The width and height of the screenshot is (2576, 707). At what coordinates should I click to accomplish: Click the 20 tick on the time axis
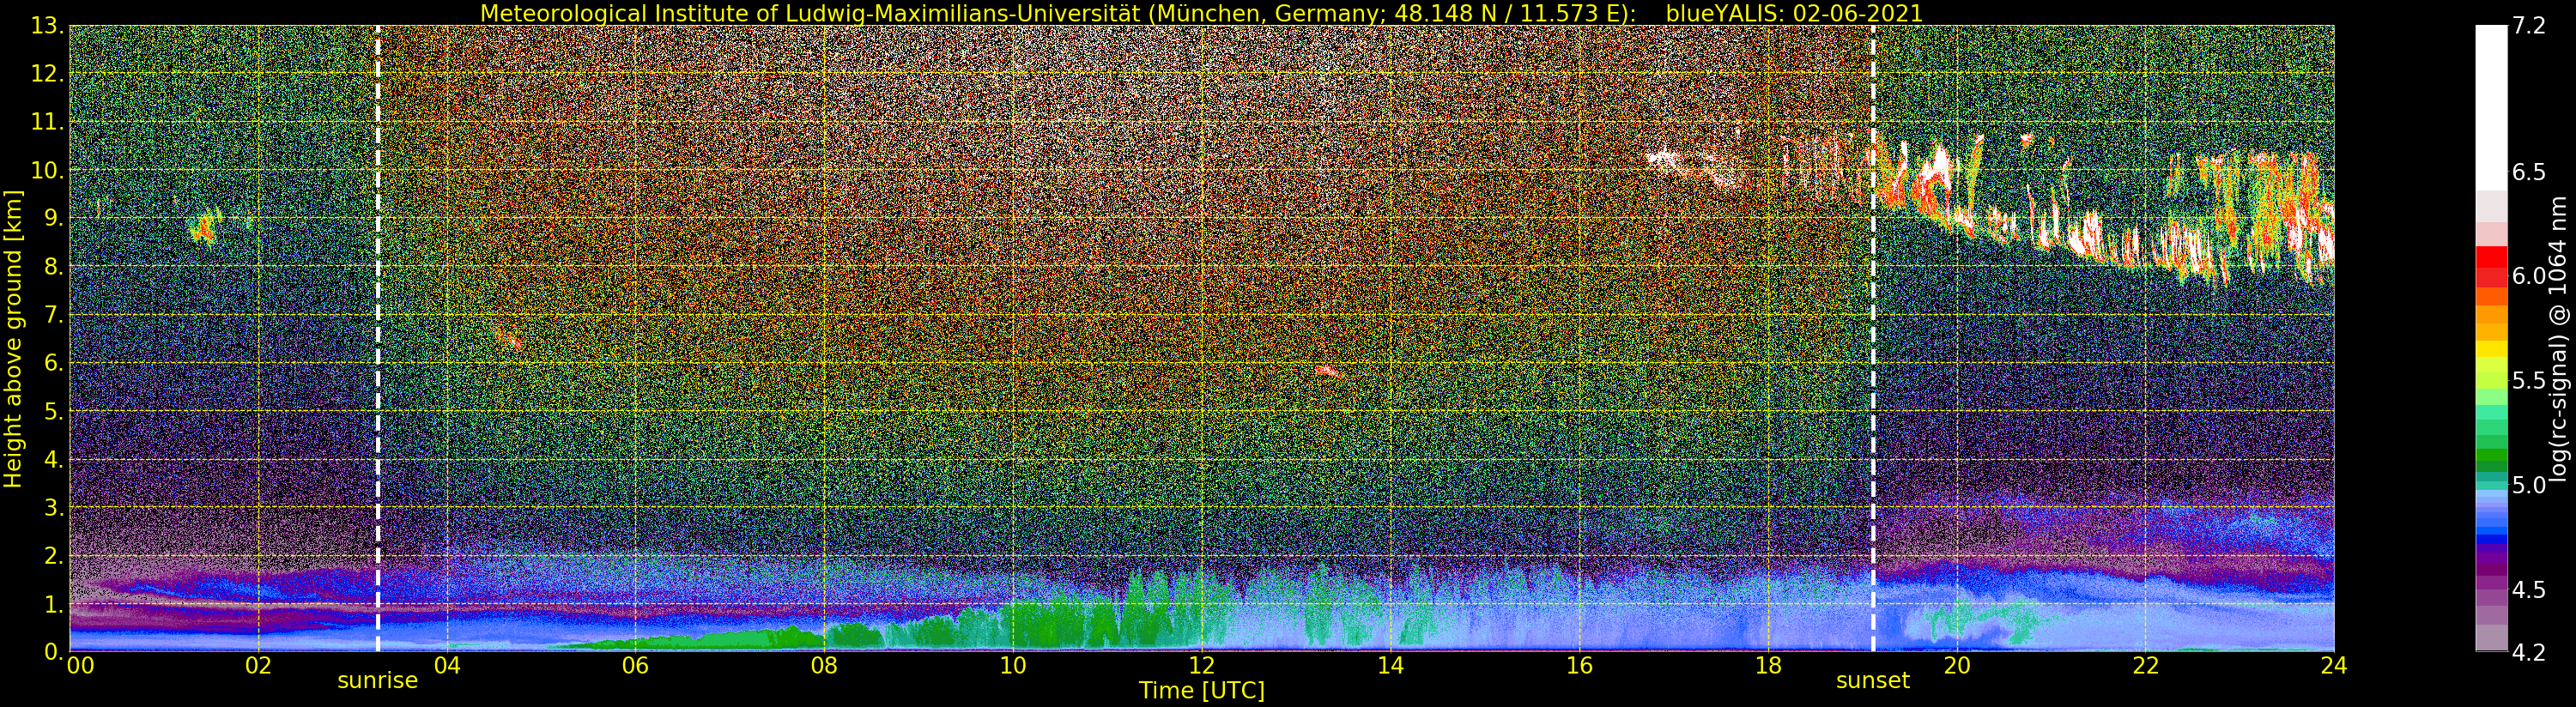click(x=1956, y=665)
